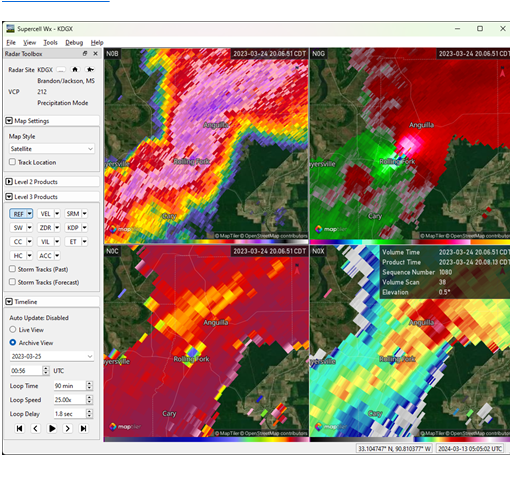
Task: Click the home radar site icon
Action: [x=75, y=69]
